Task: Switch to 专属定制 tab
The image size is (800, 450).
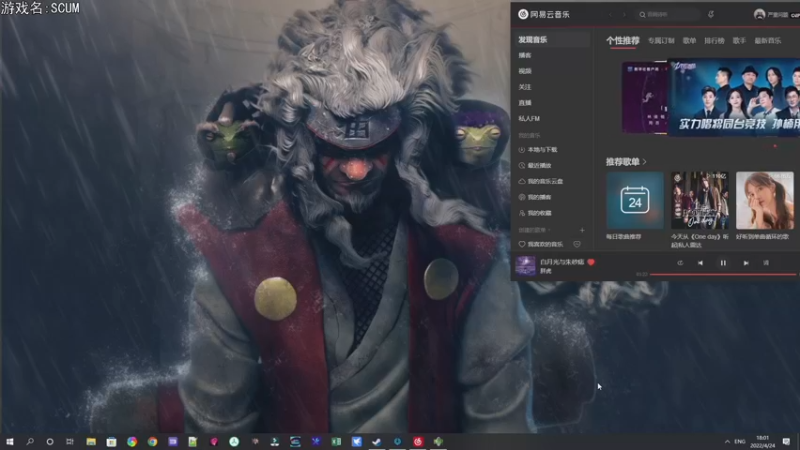Action: [661, 40]
